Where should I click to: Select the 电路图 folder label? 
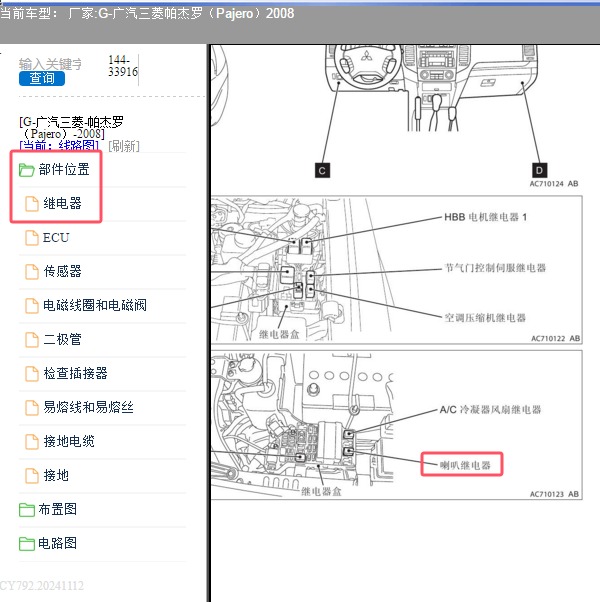point(58,543)
